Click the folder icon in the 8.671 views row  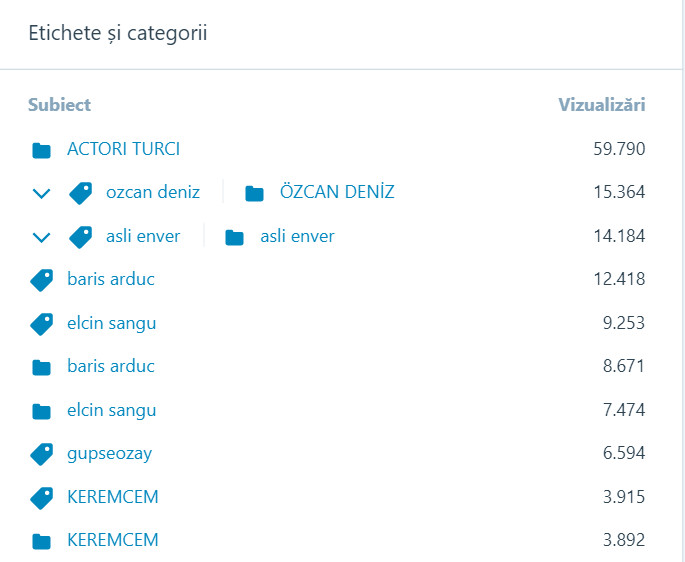[41, 367]
